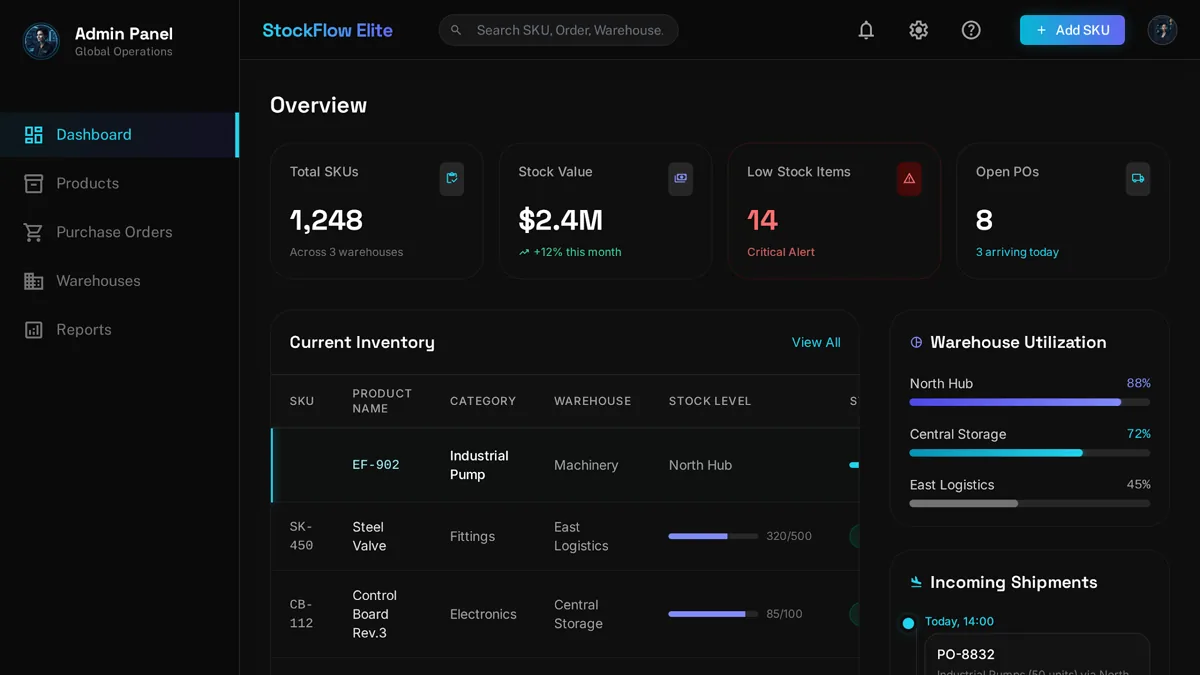Navigate to Warehouses in the sidebar
Viewport: 1200px width, 675px height.
[119, 281]
